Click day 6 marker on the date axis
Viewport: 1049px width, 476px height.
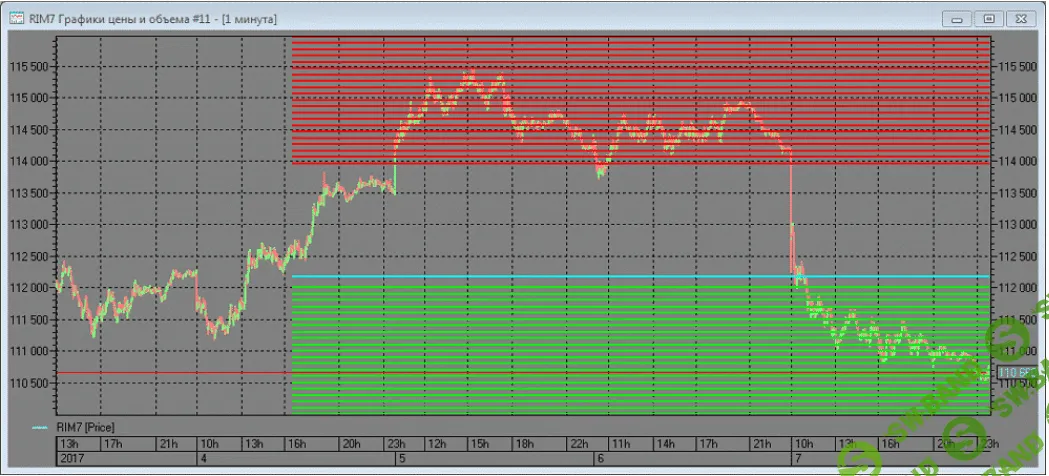tap(599, 459)
